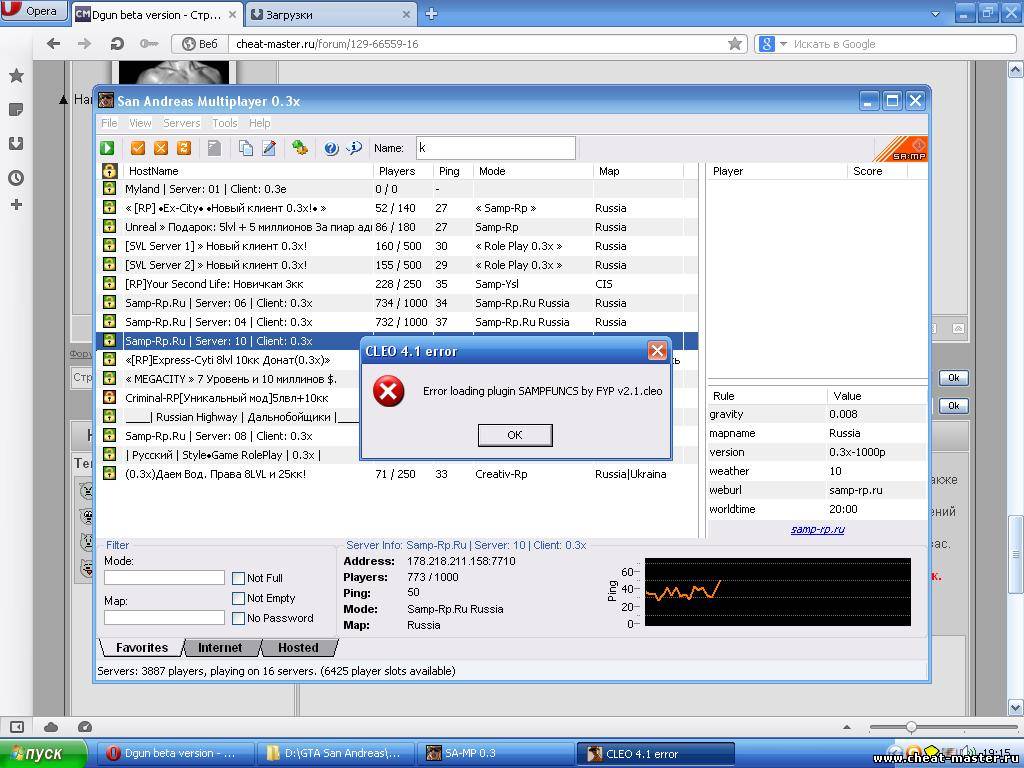Click OK in CLEO 4.1 error dialog
This screenshot has height=768, width=1024.
(515, 435)
